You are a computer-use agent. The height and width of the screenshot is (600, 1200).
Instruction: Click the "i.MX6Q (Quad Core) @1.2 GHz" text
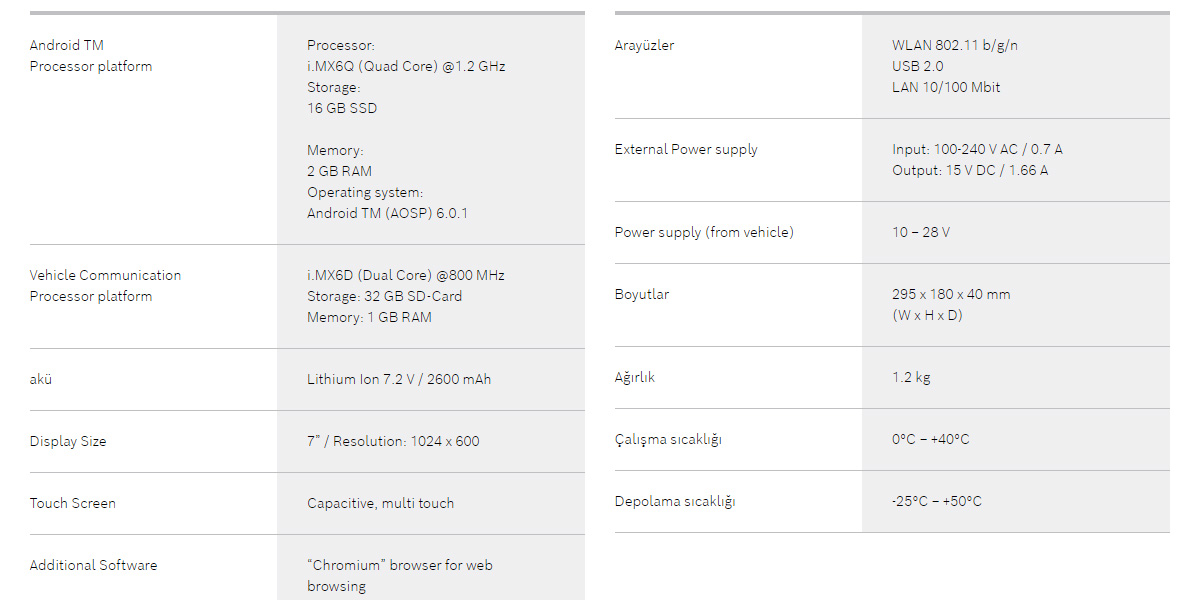[406, 66]
